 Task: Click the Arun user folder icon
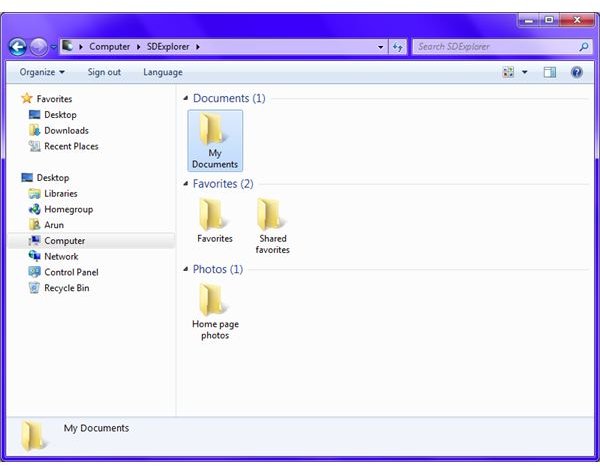(x=34, y=225)
